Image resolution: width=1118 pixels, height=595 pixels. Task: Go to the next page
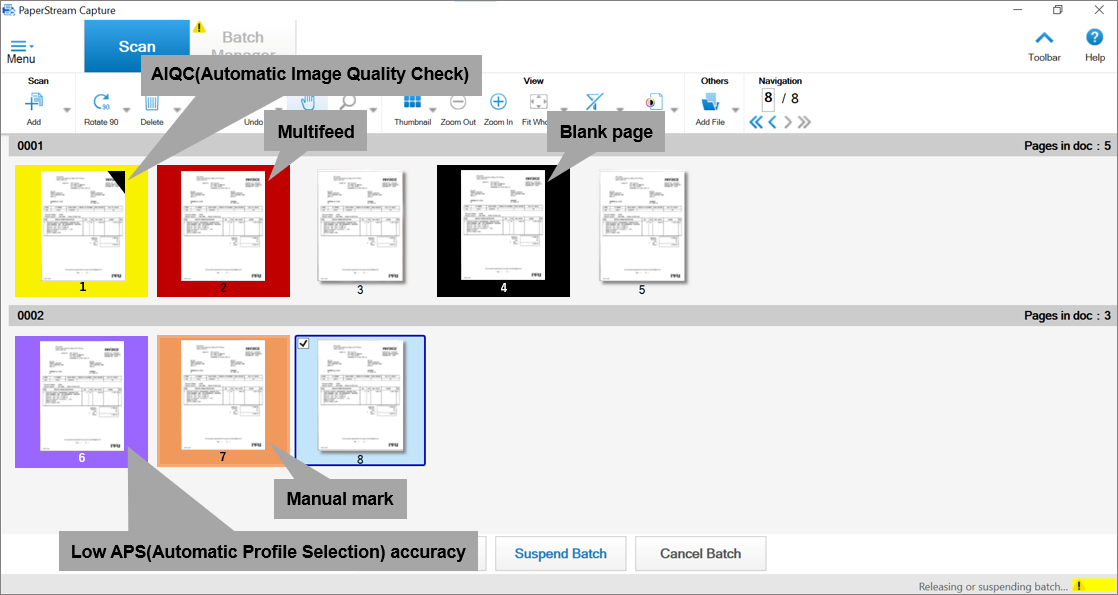[788, 122]
